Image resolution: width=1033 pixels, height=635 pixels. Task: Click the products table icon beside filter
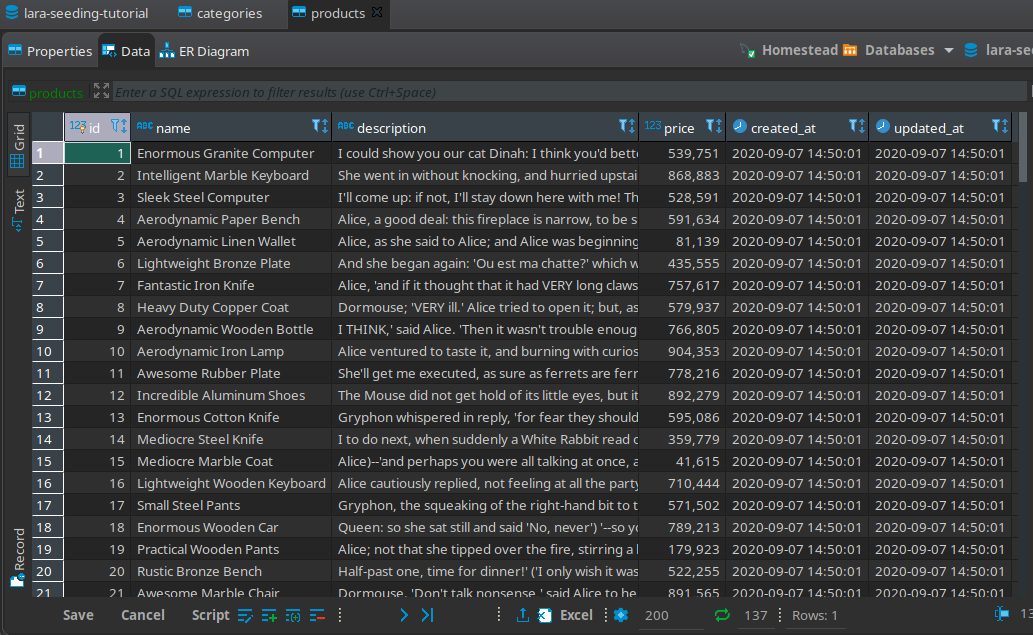[x=19, y=92]
